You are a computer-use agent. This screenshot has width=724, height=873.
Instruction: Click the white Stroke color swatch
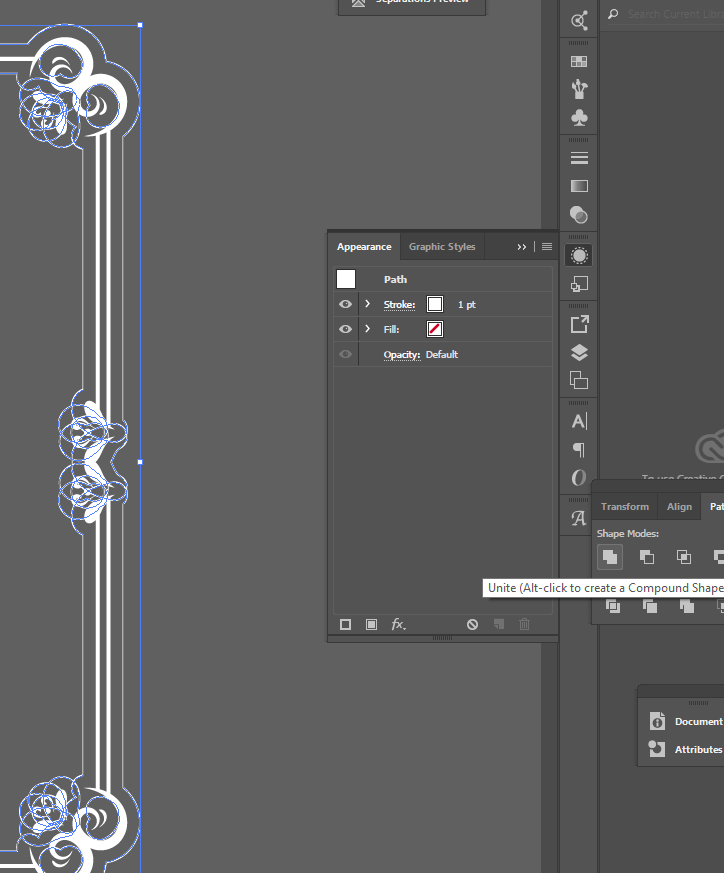[435, 304]
